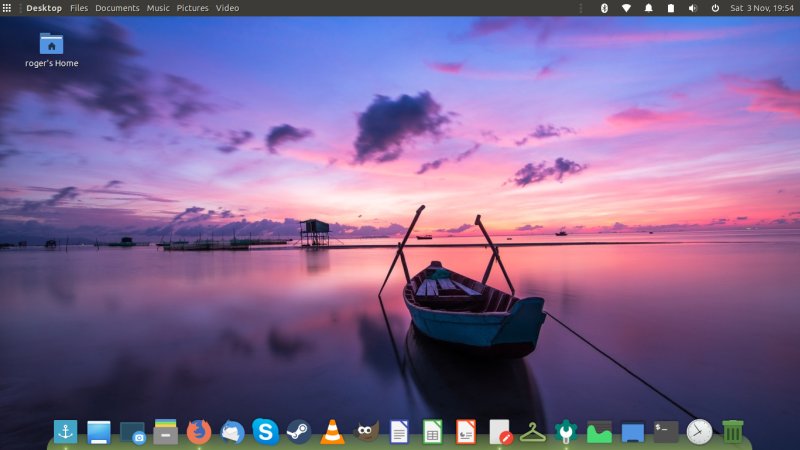Launch VLC media player cone icon
Screen dimensions: 800x450
(332, 432)
